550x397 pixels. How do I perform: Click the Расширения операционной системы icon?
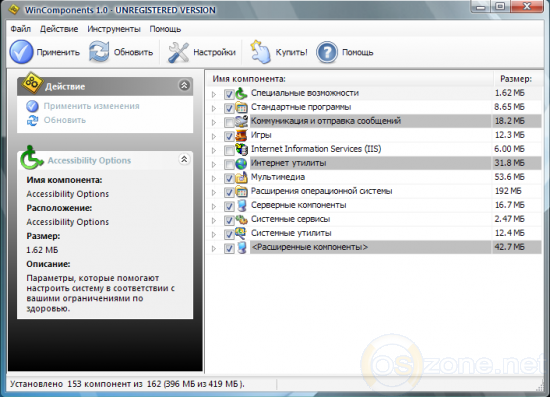click(241, 191)
